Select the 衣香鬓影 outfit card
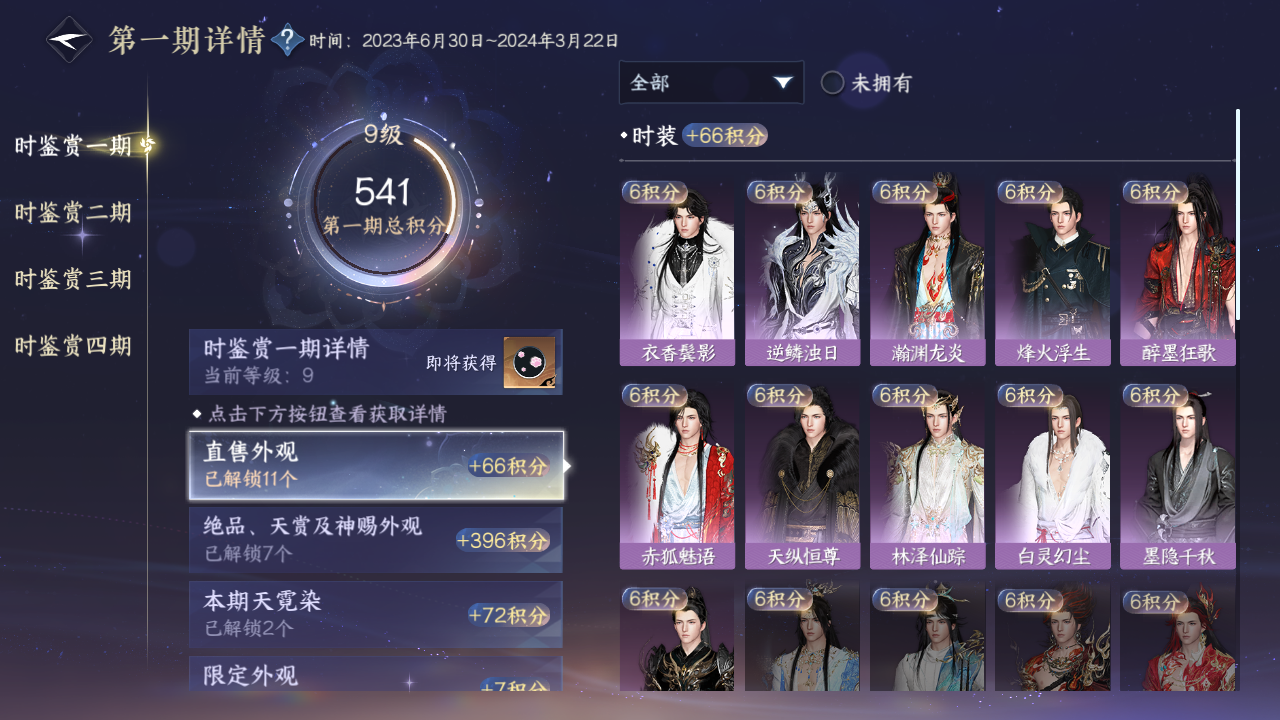 click(677, 273)
